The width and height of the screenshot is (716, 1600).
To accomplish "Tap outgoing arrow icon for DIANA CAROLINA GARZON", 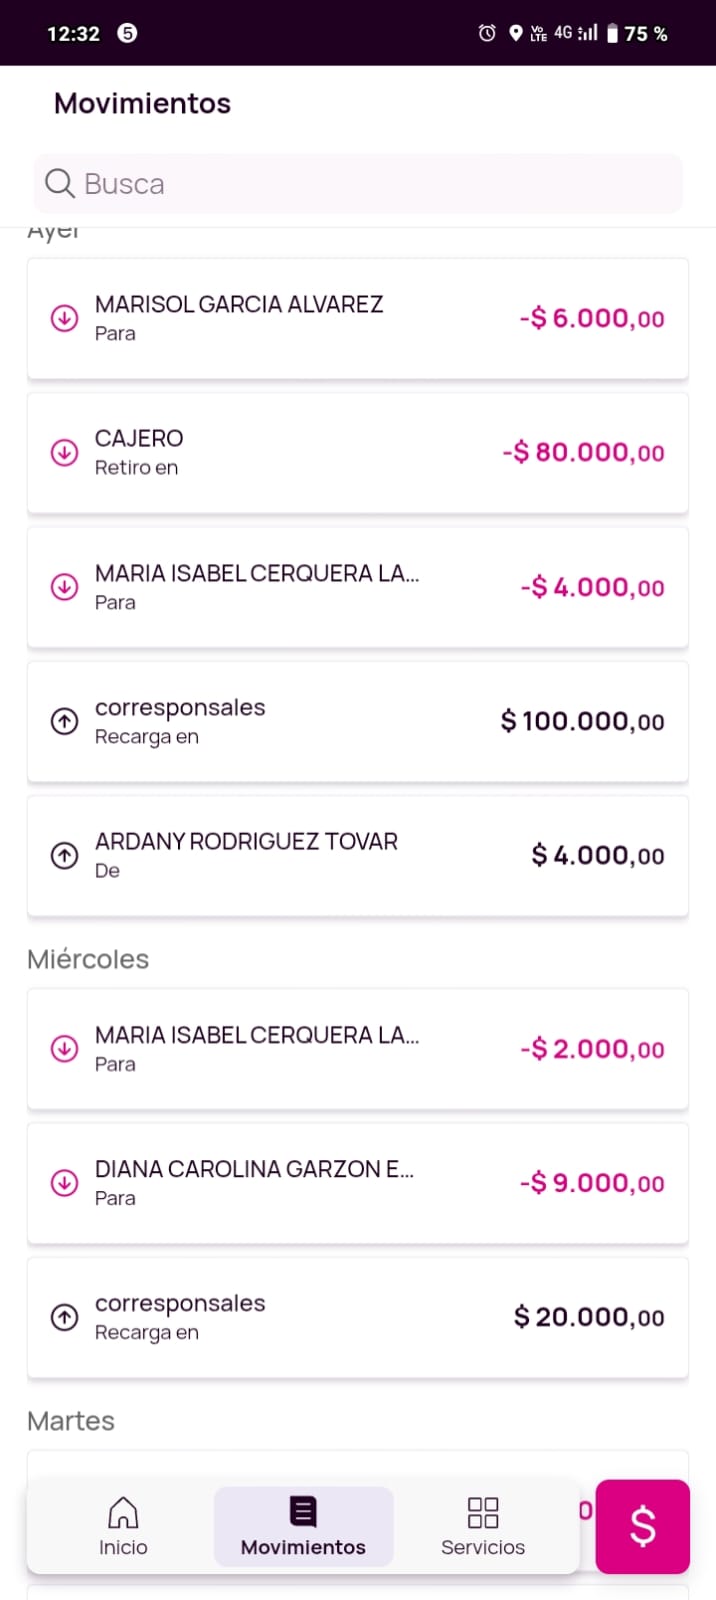I will [65, 1183].
